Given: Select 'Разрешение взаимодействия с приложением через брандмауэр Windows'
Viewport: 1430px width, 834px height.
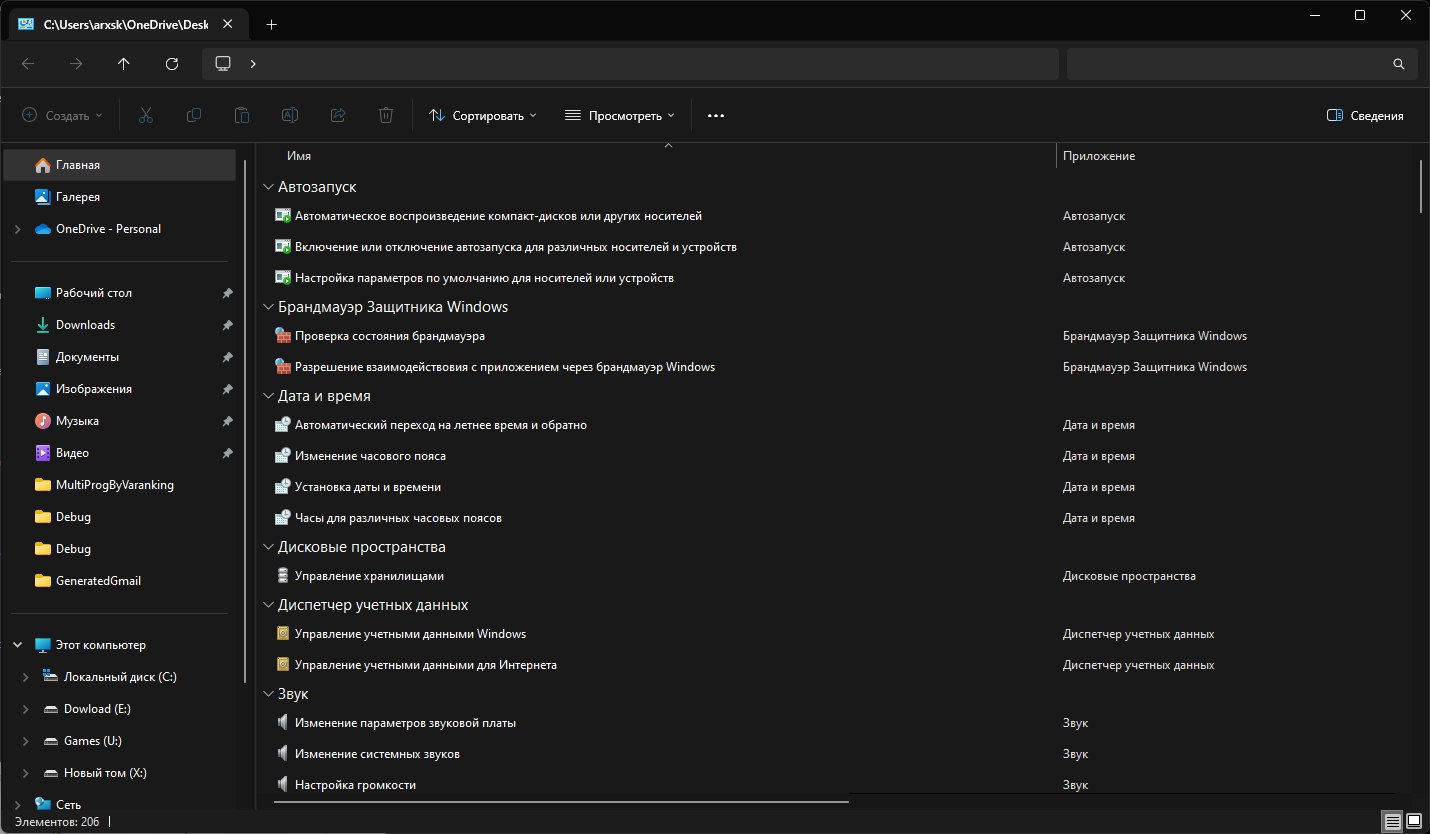Looking at the screenshot, I should click(505, 367).
